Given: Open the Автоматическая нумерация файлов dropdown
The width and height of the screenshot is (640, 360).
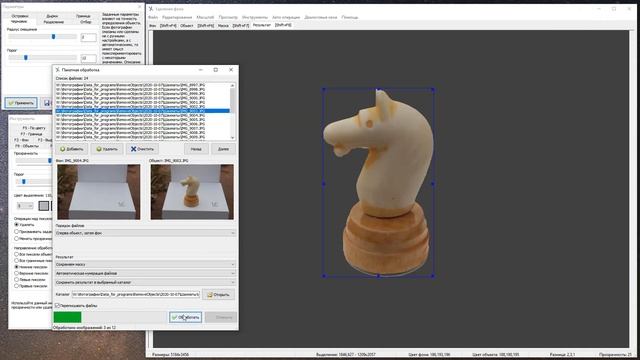Looking at the screenshot, I should (x=145, y=273).
